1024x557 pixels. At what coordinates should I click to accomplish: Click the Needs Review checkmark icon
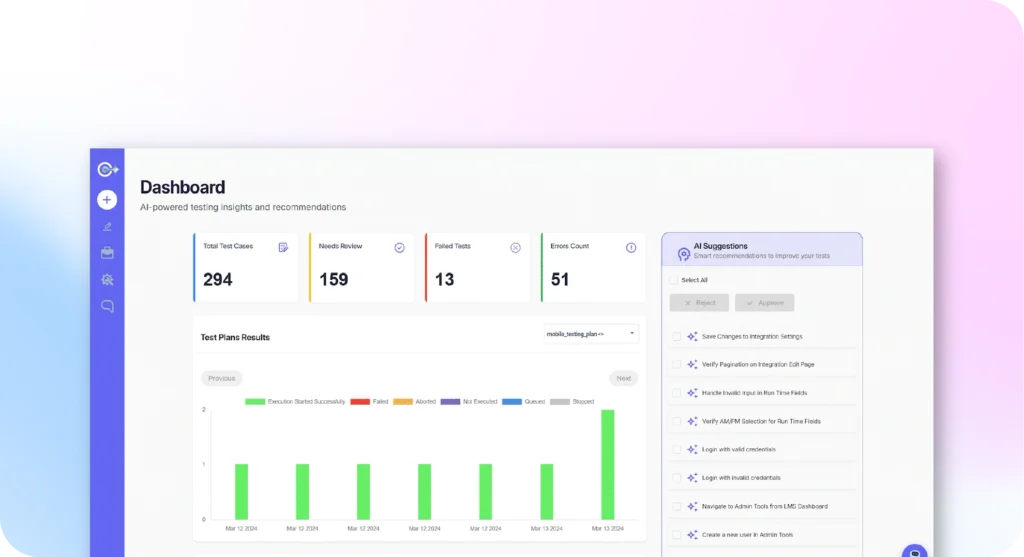coord(399,247)
